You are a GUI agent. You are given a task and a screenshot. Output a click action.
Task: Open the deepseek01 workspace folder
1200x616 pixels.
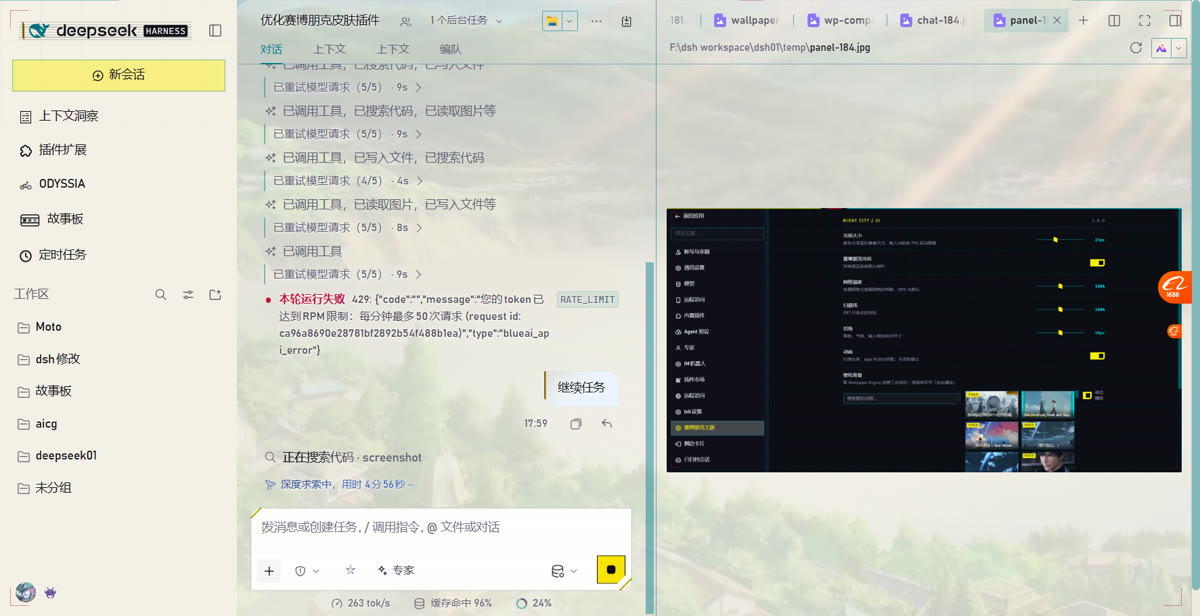tap(57, 456)
